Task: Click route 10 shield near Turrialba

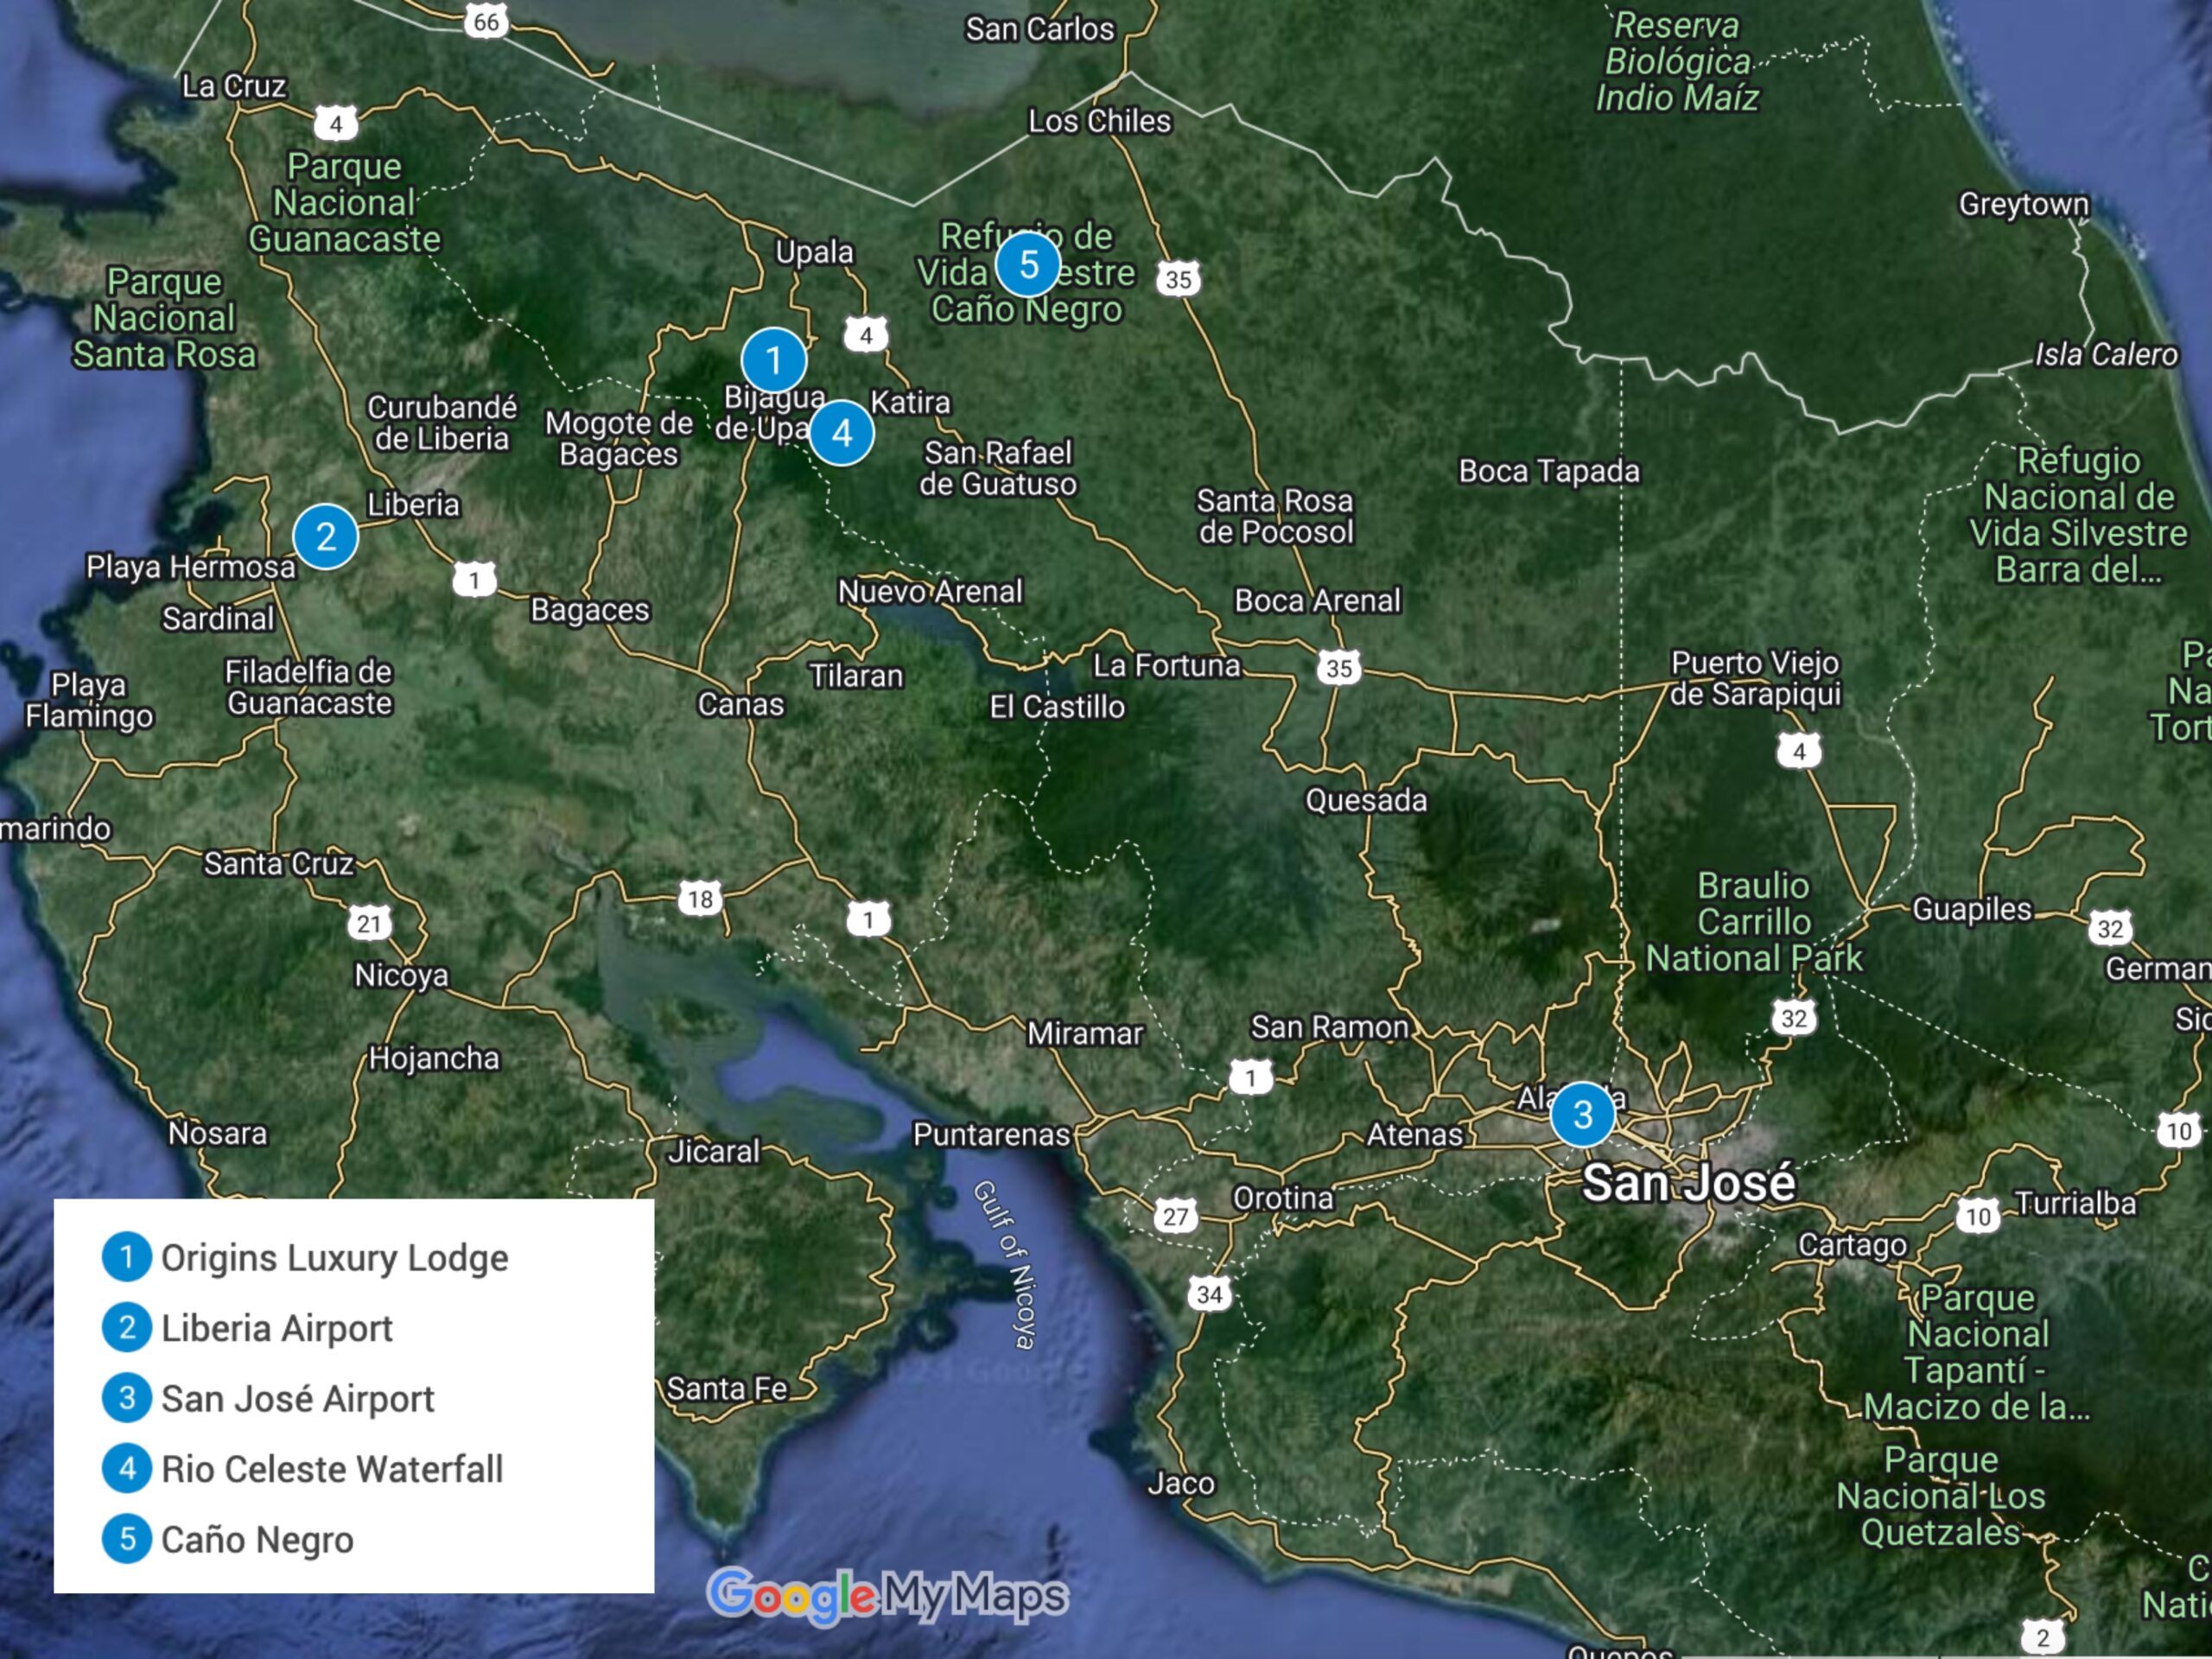Action: [x=1978, y=1216]
